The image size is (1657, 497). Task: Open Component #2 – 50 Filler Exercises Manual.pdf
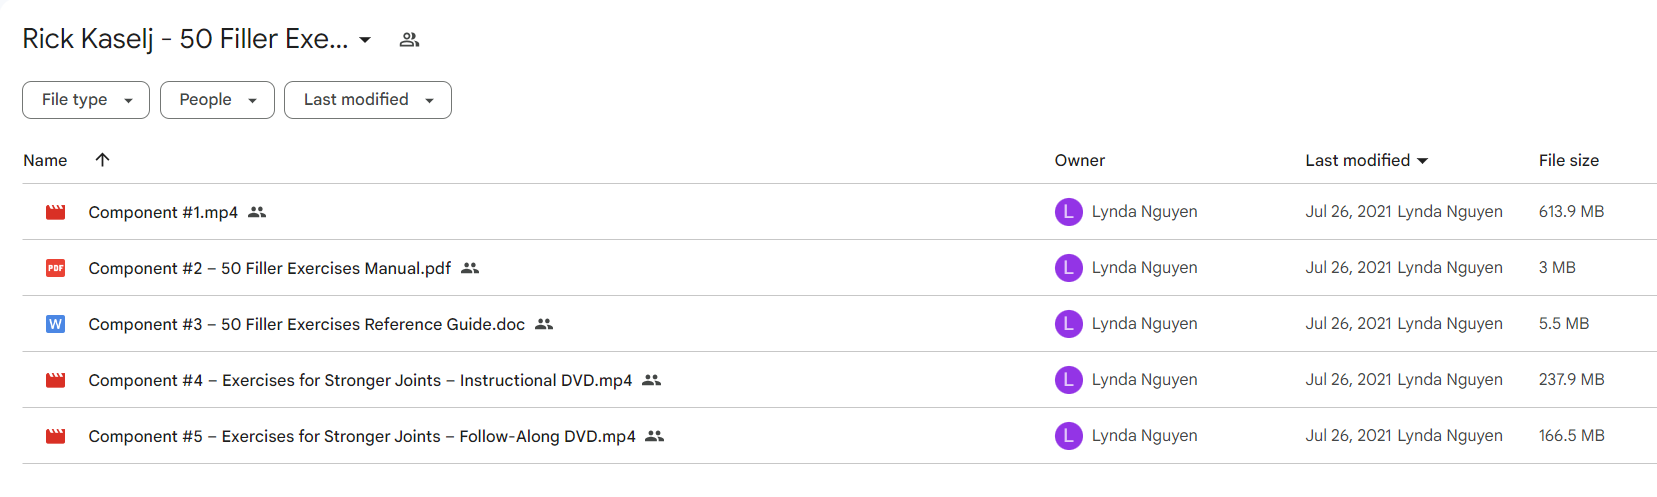[x=269, y=268]
